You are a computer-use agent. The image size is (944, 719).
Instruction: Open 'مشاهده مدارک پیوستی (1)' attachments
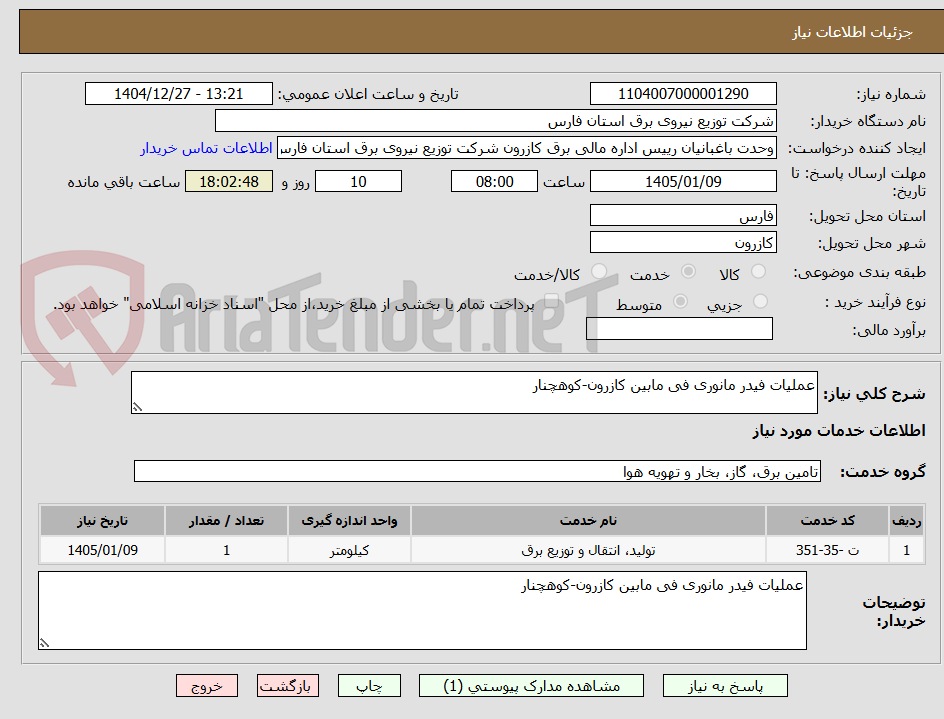pyautogui.click(x=531, y=686)
